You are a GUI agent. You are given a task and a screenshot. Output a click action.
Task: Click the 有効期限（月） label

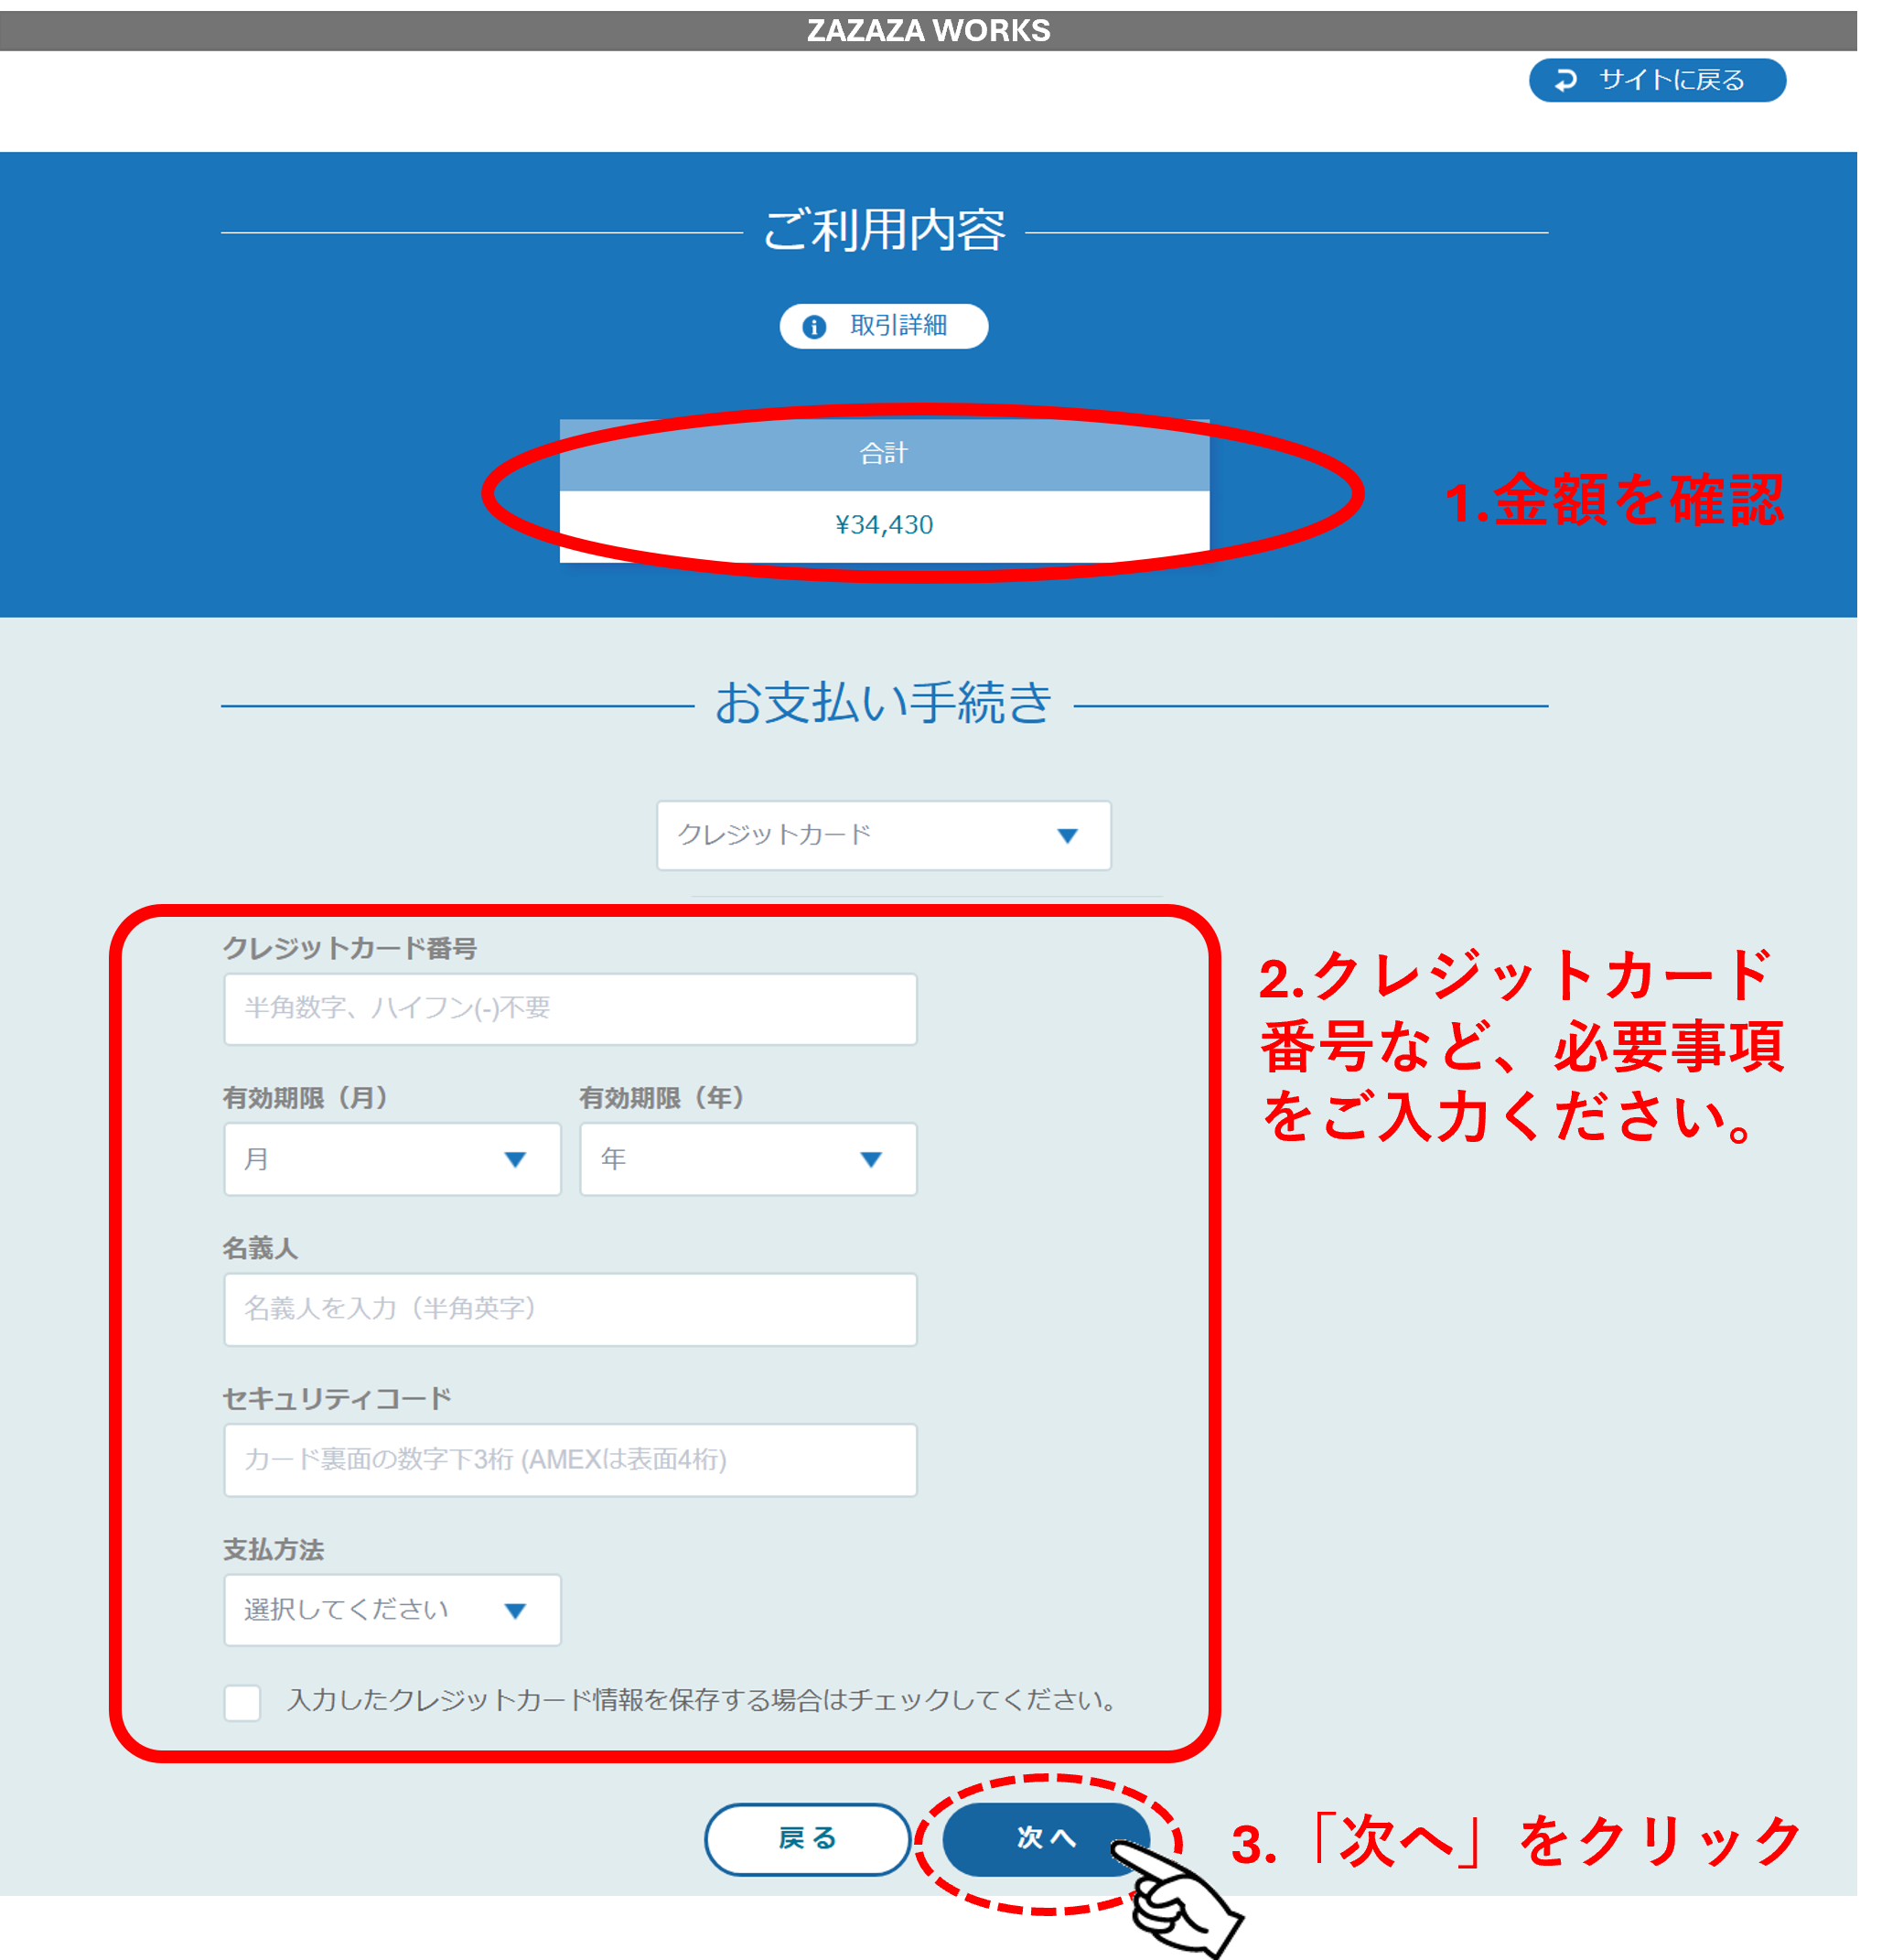[x=306, y=1098]
